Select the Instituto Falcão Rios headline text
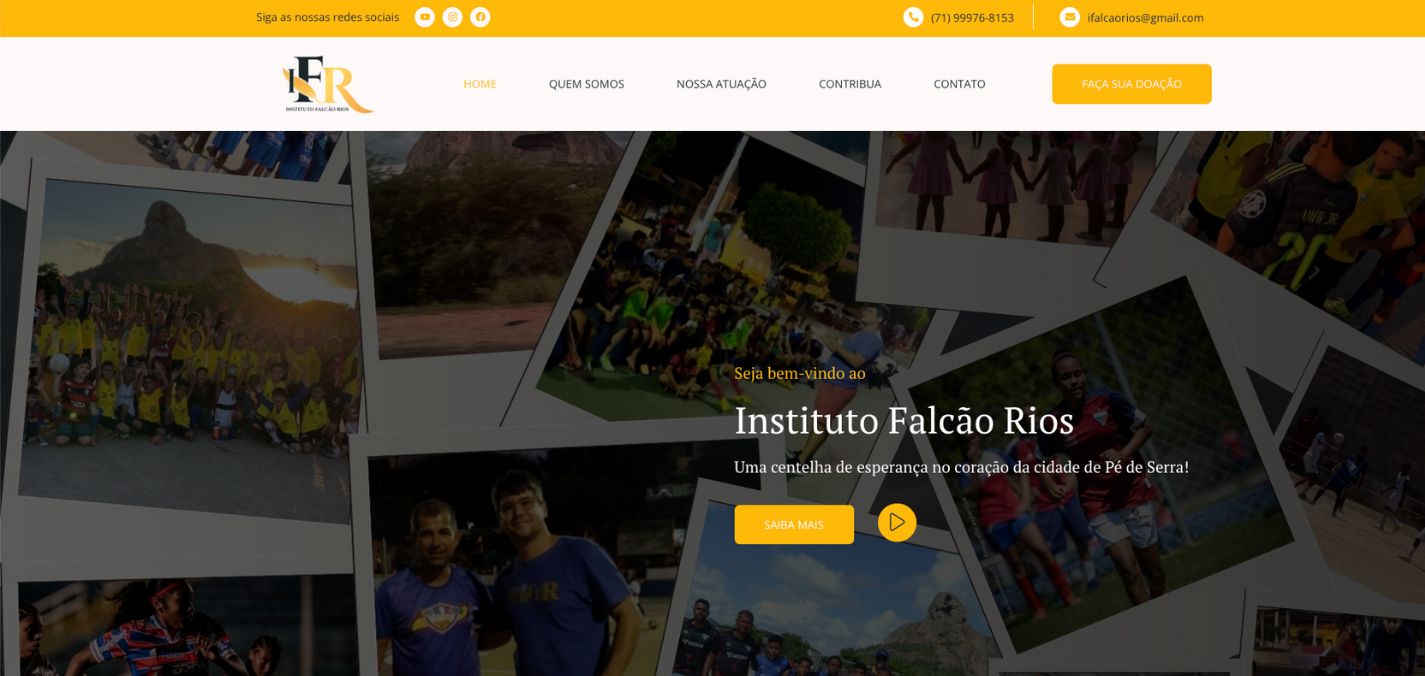The width and height of the screenshot is (1425, 676). (904, 420)
